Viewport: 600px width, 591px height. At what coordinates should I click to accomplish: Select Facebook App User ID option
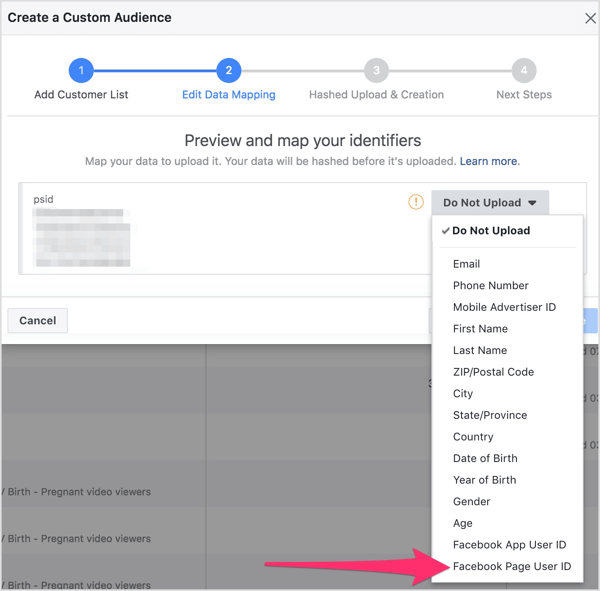pos(509,545)
